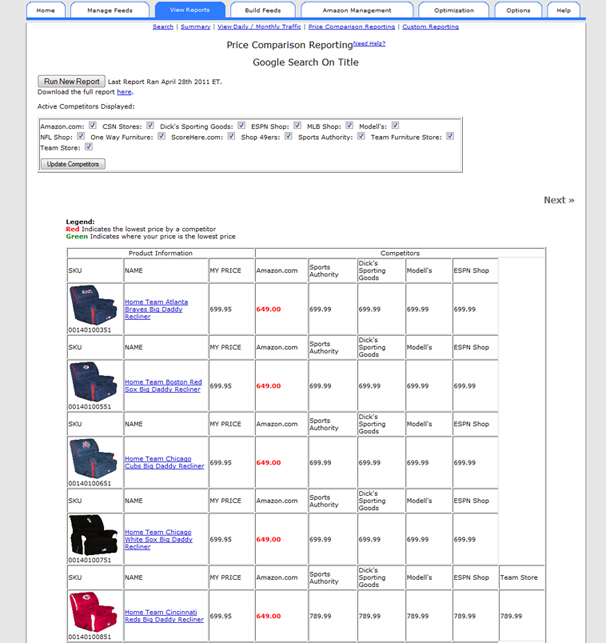The width and height of the screenshot is (606, 643).
Task: Toggle the CSN Stores checkbox
Action: pyautogui.click(x=150, y=125)
